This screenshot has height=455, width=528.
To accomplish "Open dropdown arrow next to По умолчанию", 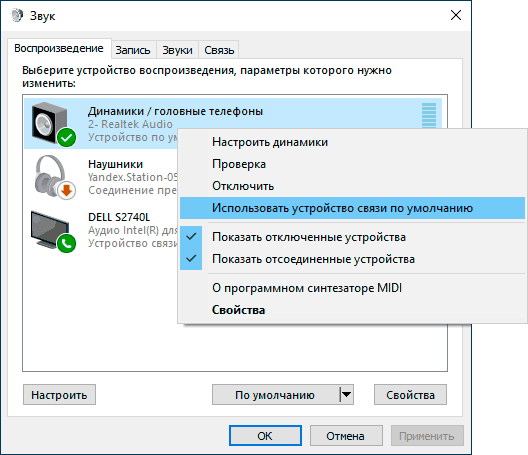I will 346,394.
